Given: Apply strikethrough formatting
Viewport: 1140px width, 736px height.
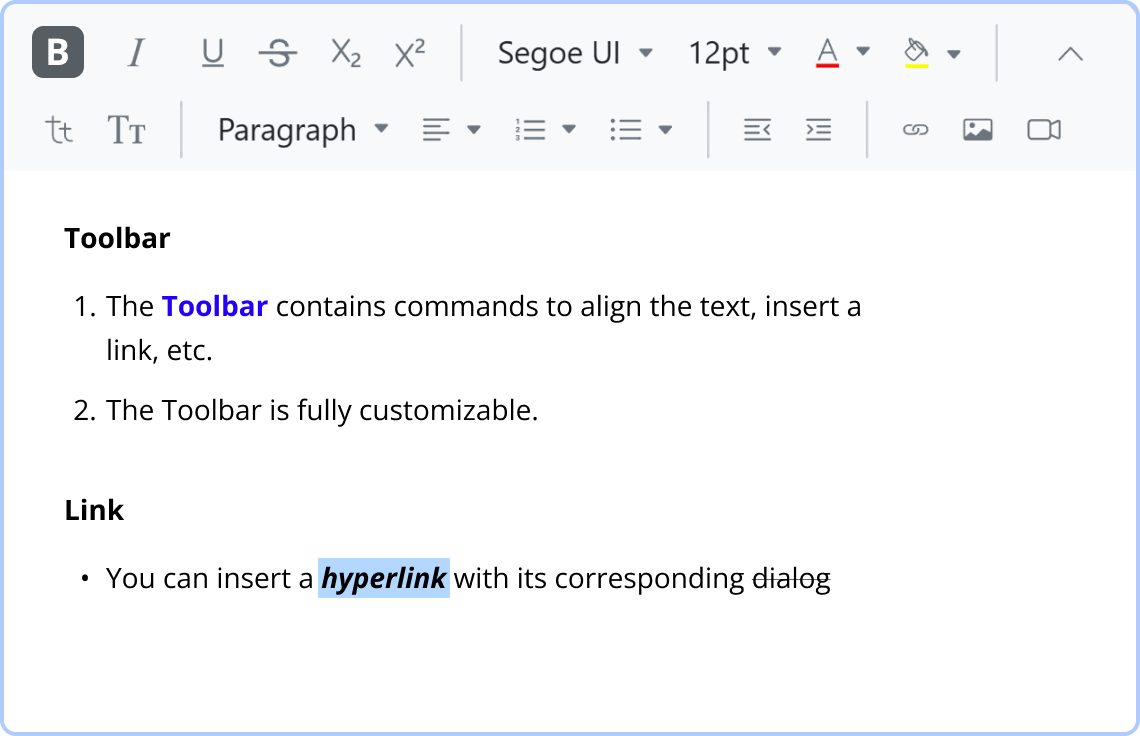Looking at the screenshot, I should 278,53.
